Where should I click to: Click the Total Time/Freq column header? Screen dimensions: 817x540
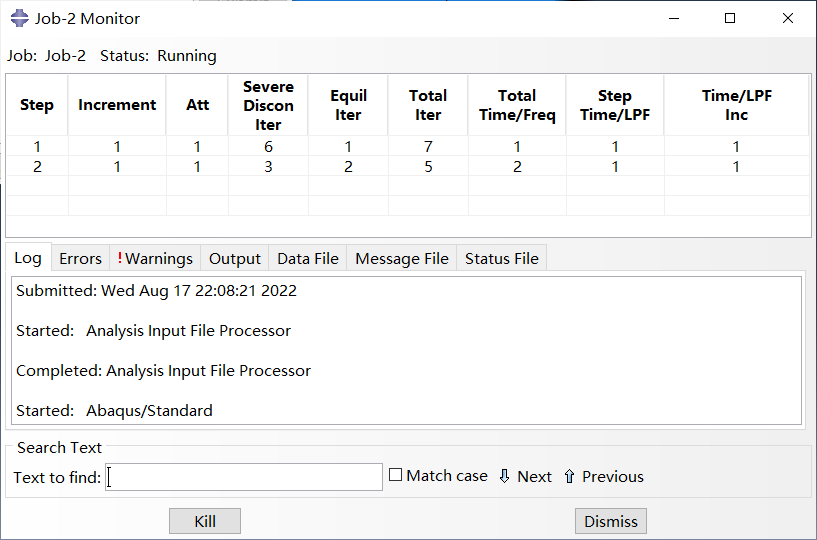516,105
